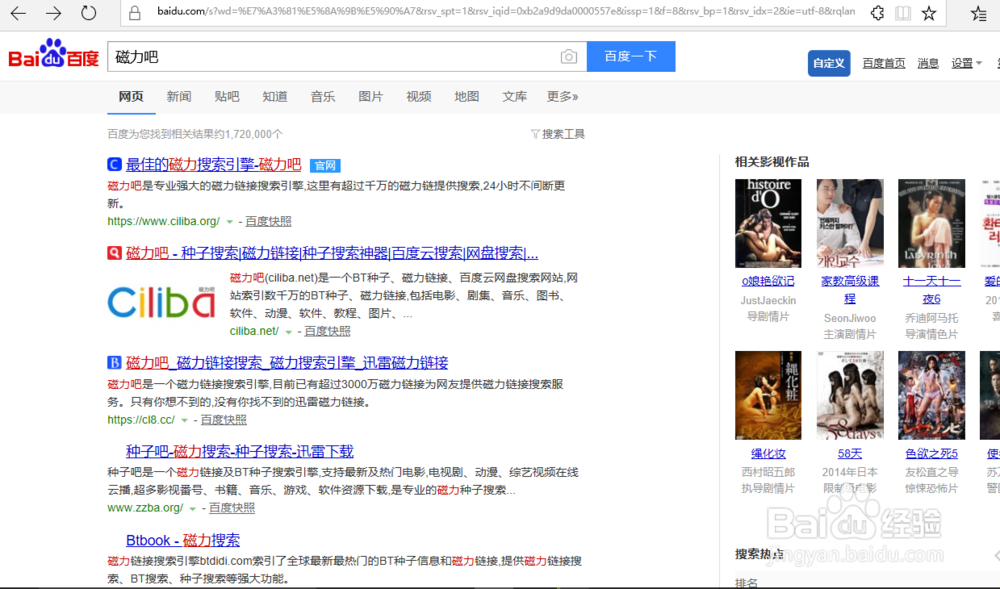Click the Labyrinth poster thumbnail
This screenshot has width=1000, height=589.
pos(932,223)
